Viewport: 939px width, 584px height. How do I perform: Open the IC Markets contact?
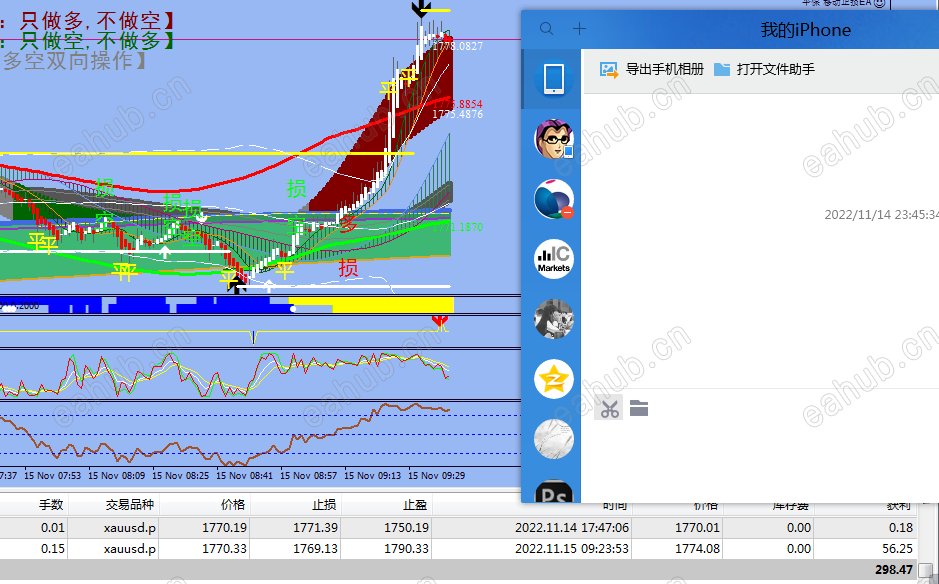[x=554, y=259]
